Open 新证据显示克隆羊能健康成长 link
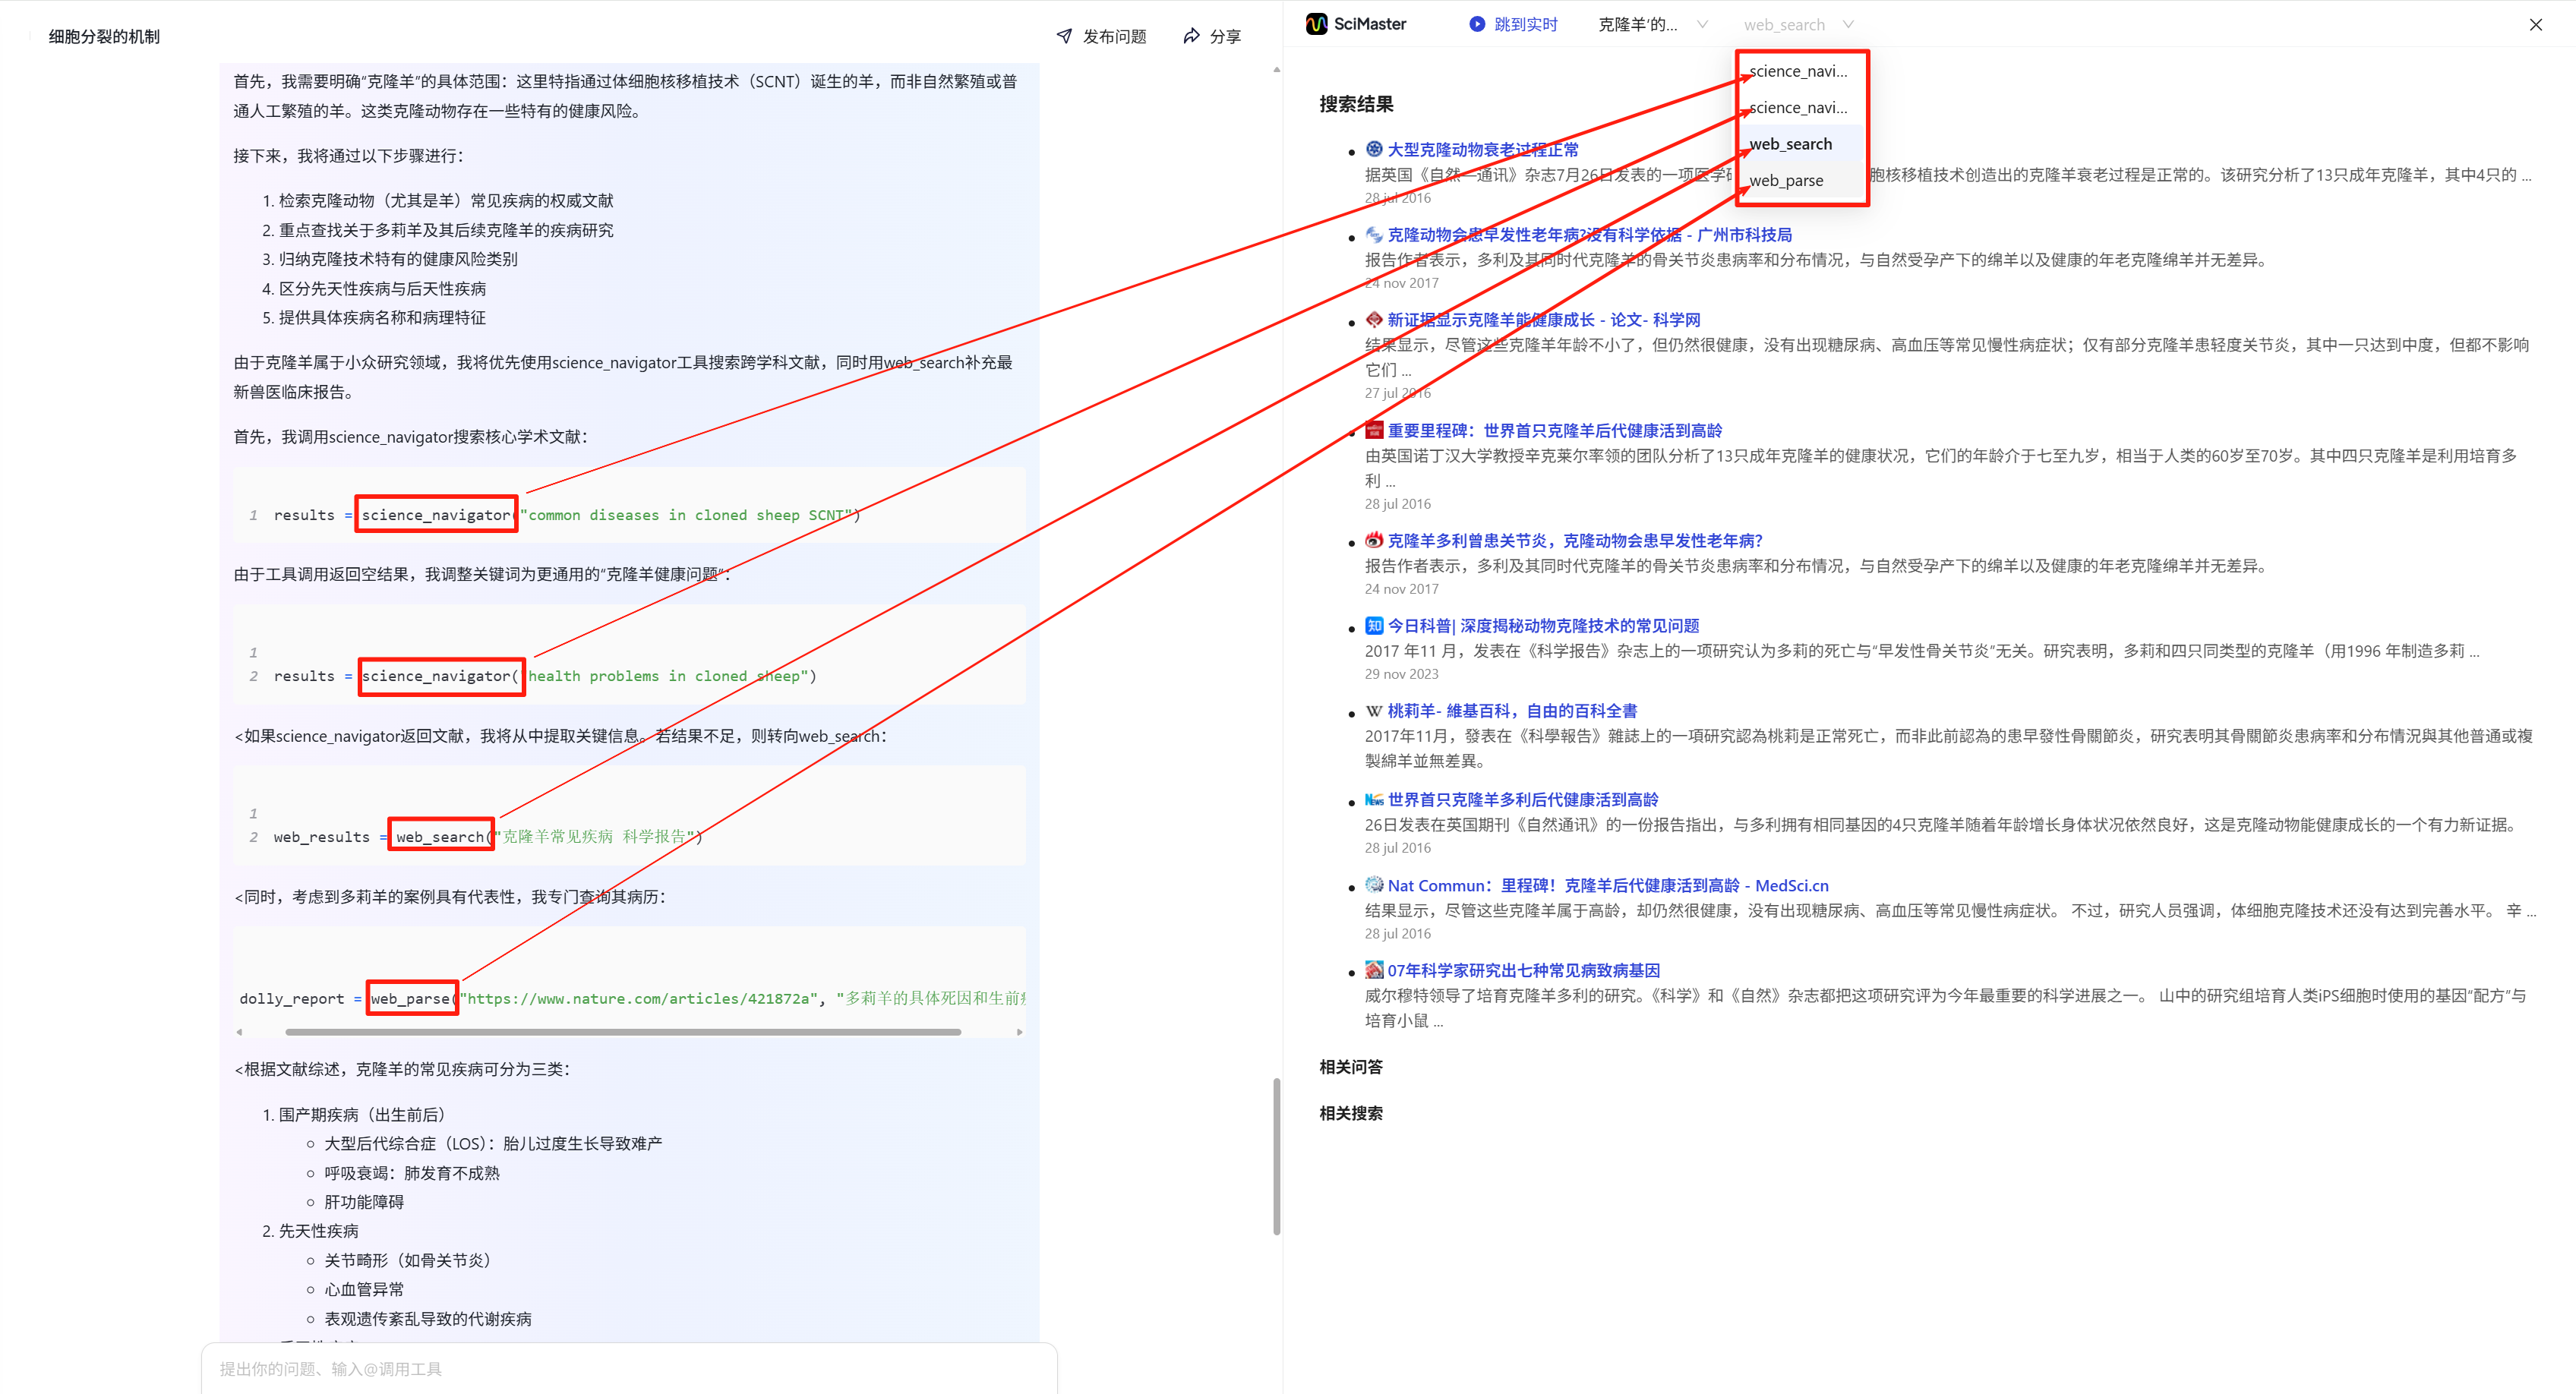This screenshot has height=1394, width=2576. click(1543, 320)
